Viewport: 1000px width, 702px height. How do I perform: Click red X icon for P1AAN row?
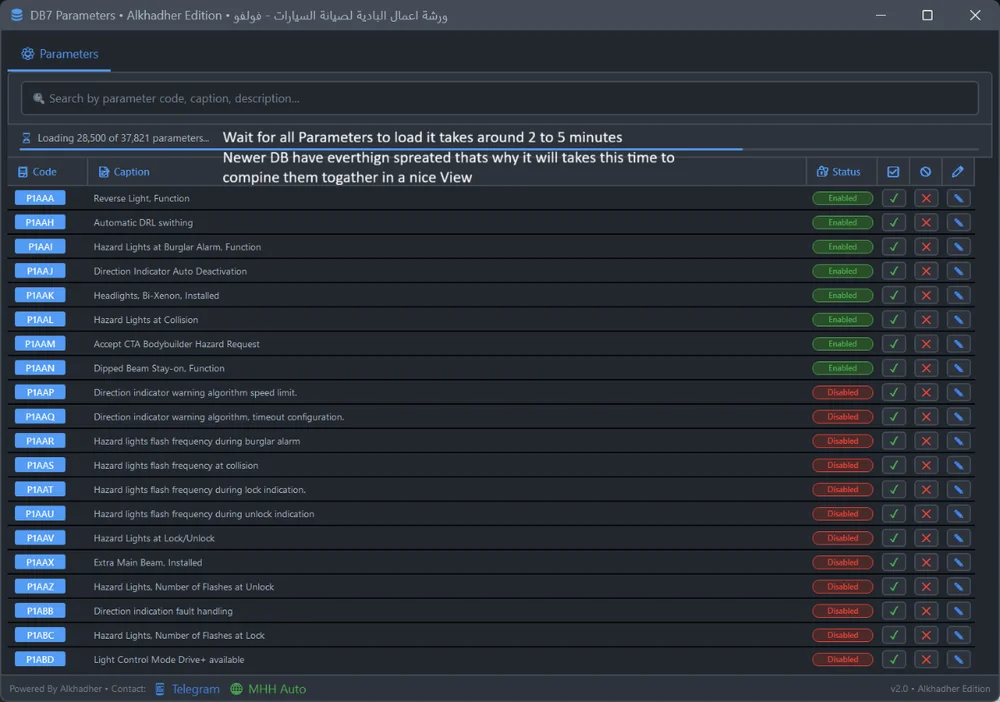click(926, 369)
